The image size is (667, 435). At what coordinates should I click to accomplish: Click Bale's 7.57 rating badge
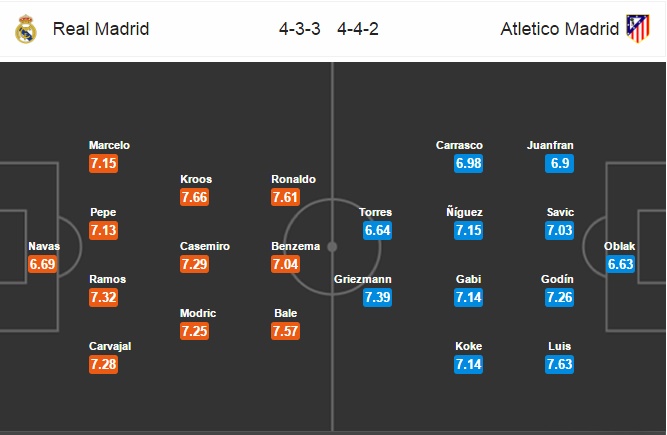[285, 331]
